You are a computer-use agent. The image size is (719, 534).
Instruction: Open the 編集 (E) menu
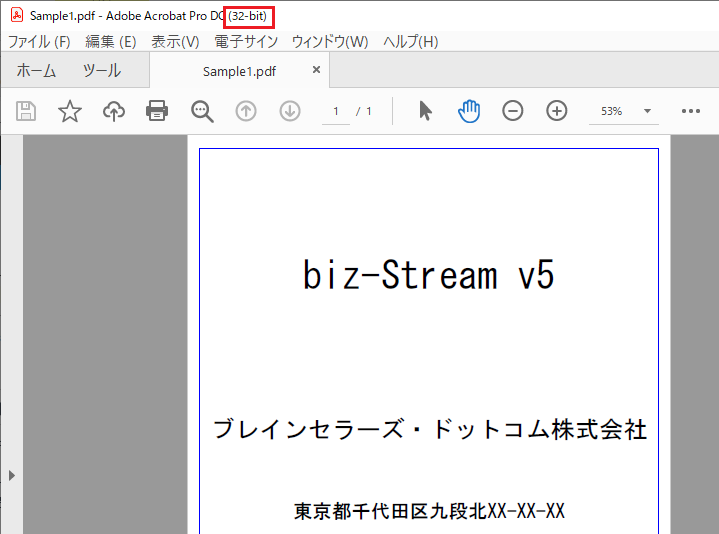coord(111,42)
